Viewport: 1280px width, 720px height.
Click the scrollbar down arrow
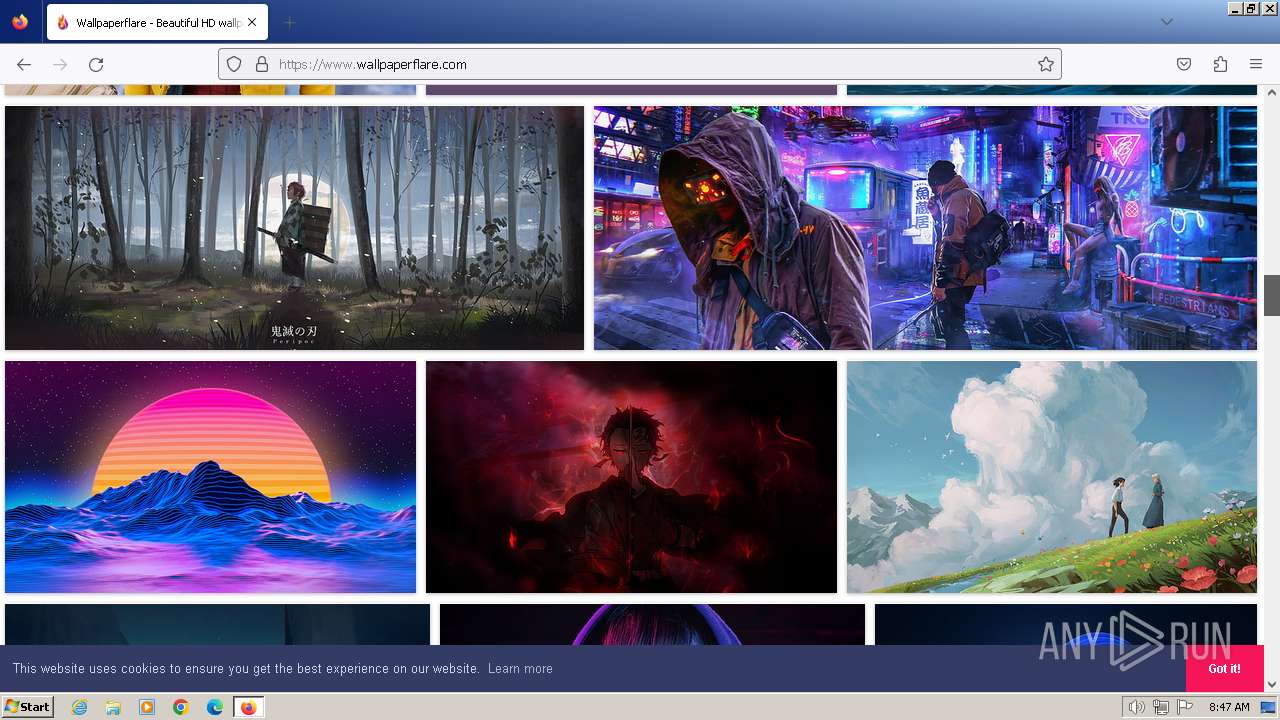coord(1272,685)
